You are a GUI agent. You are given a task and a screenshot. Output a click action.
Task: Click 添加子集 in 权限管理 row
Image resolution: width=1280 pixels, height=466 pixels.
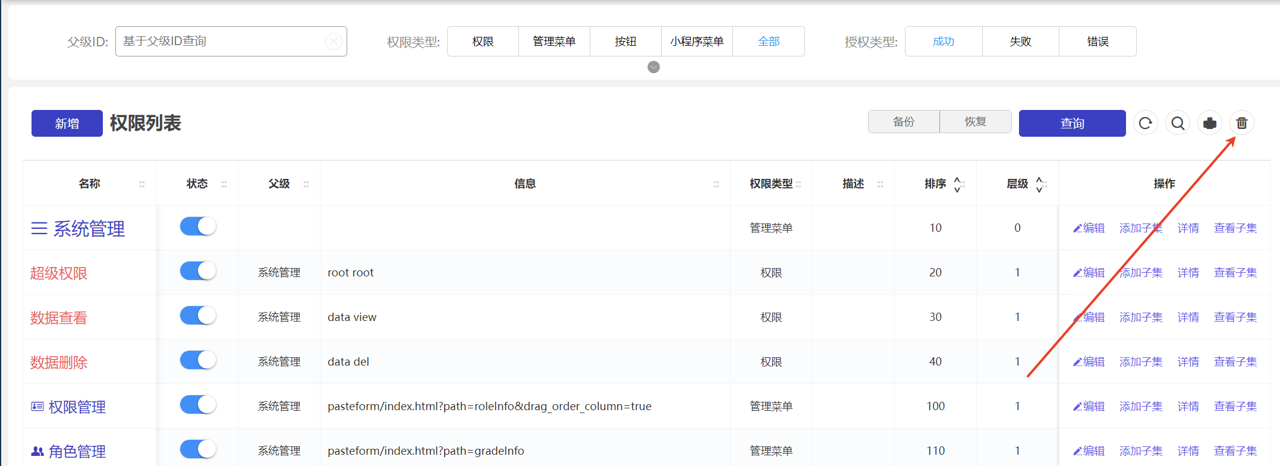pos(1141,406)
